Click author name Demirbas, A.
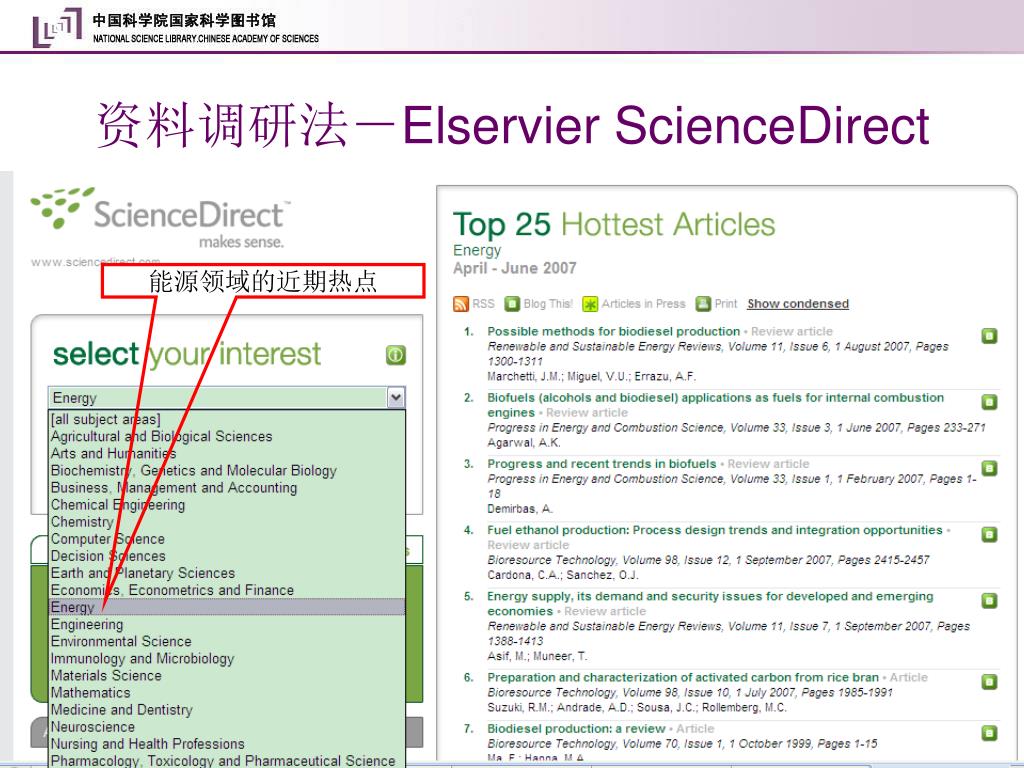The width and height of the screenshot is (1024, 768). tap(520, 509)
